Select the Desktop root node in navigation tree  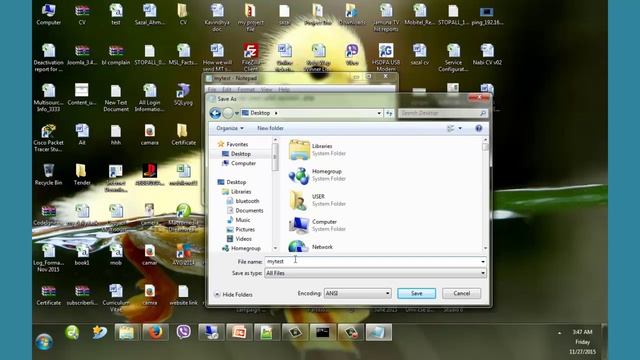232,182
